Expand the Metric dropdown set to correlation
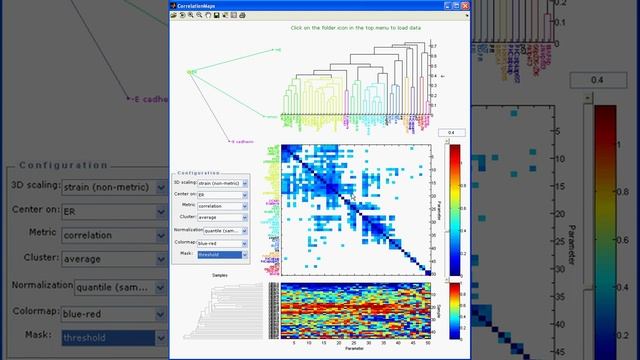This screenshot has height=360, width=640. coord(222,207)
